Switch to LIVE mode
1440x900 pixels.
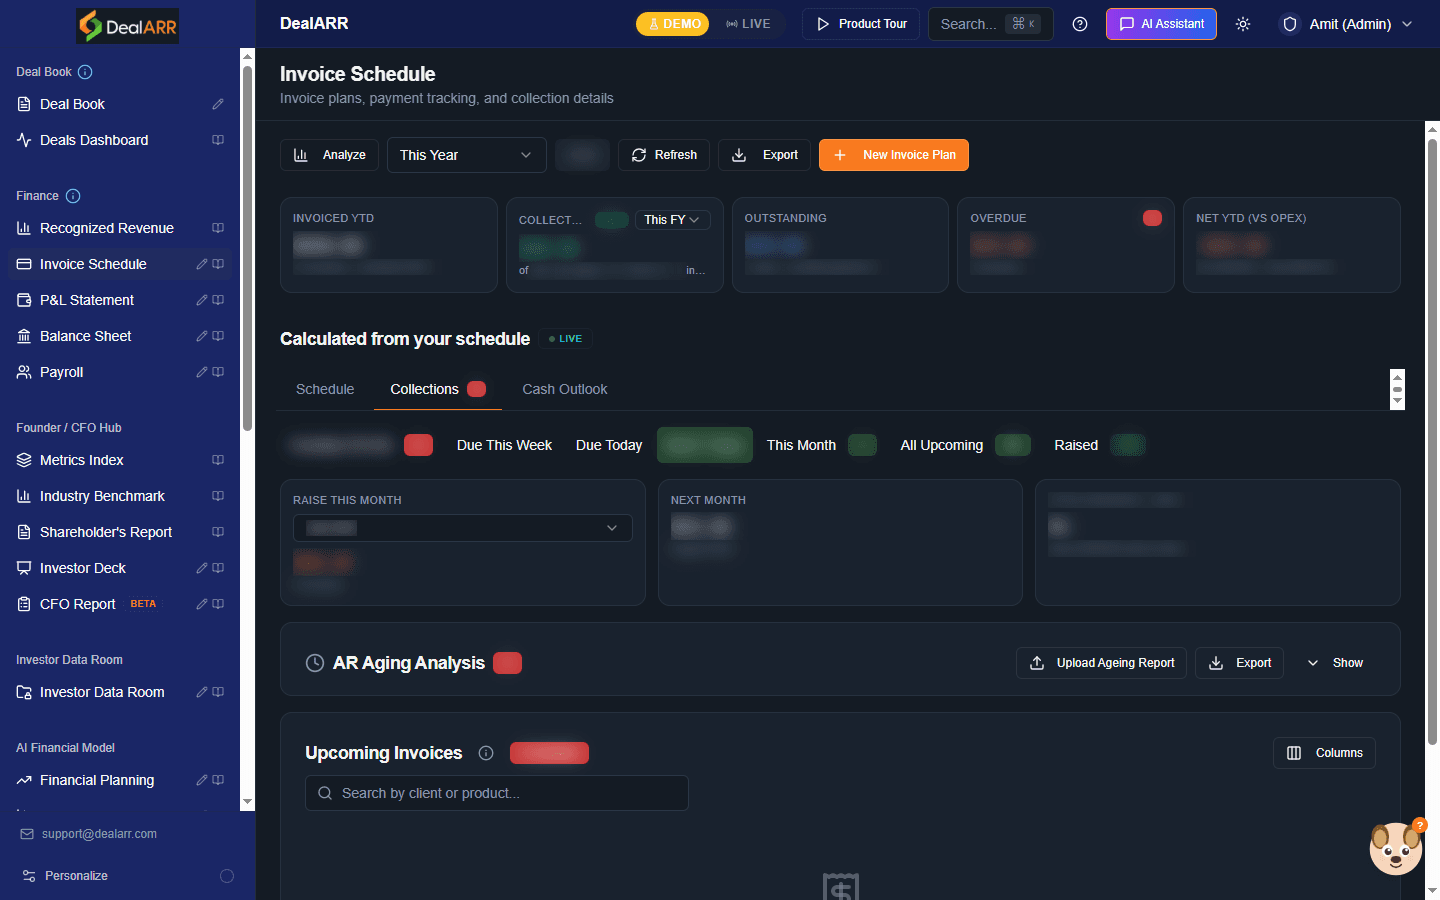748,24
